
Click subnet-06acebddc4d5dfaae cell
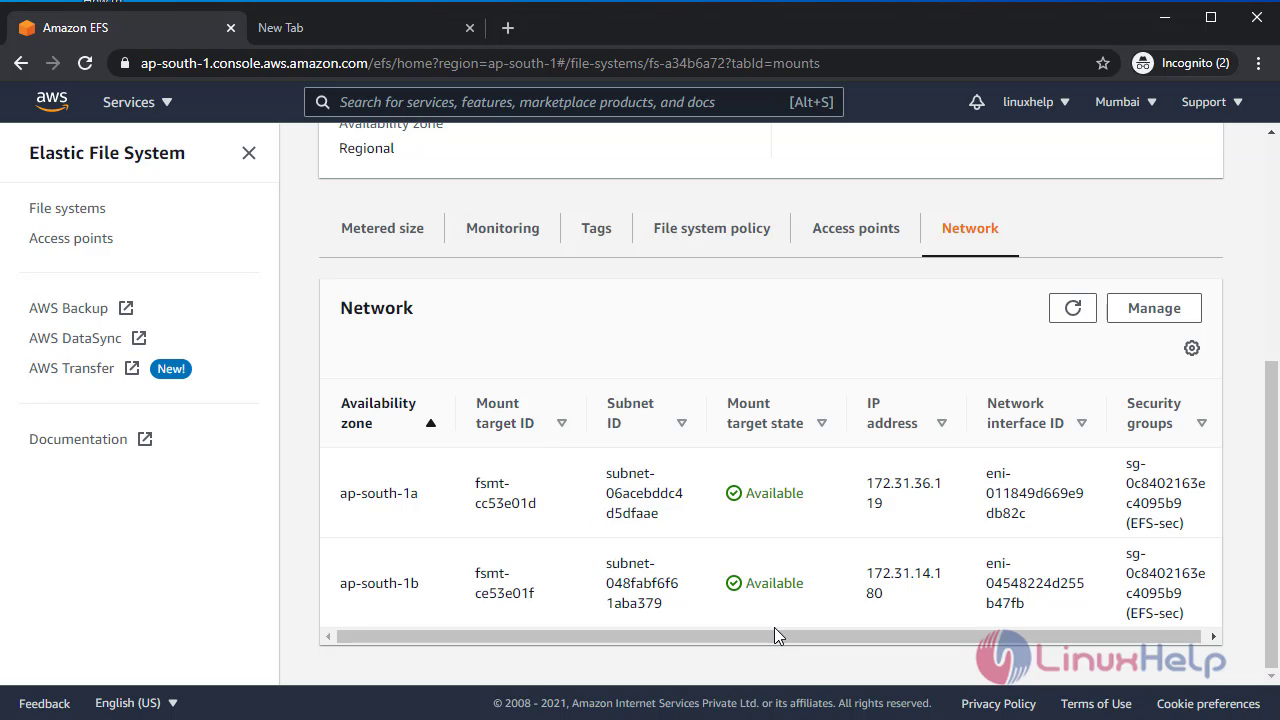coord(644,493)
